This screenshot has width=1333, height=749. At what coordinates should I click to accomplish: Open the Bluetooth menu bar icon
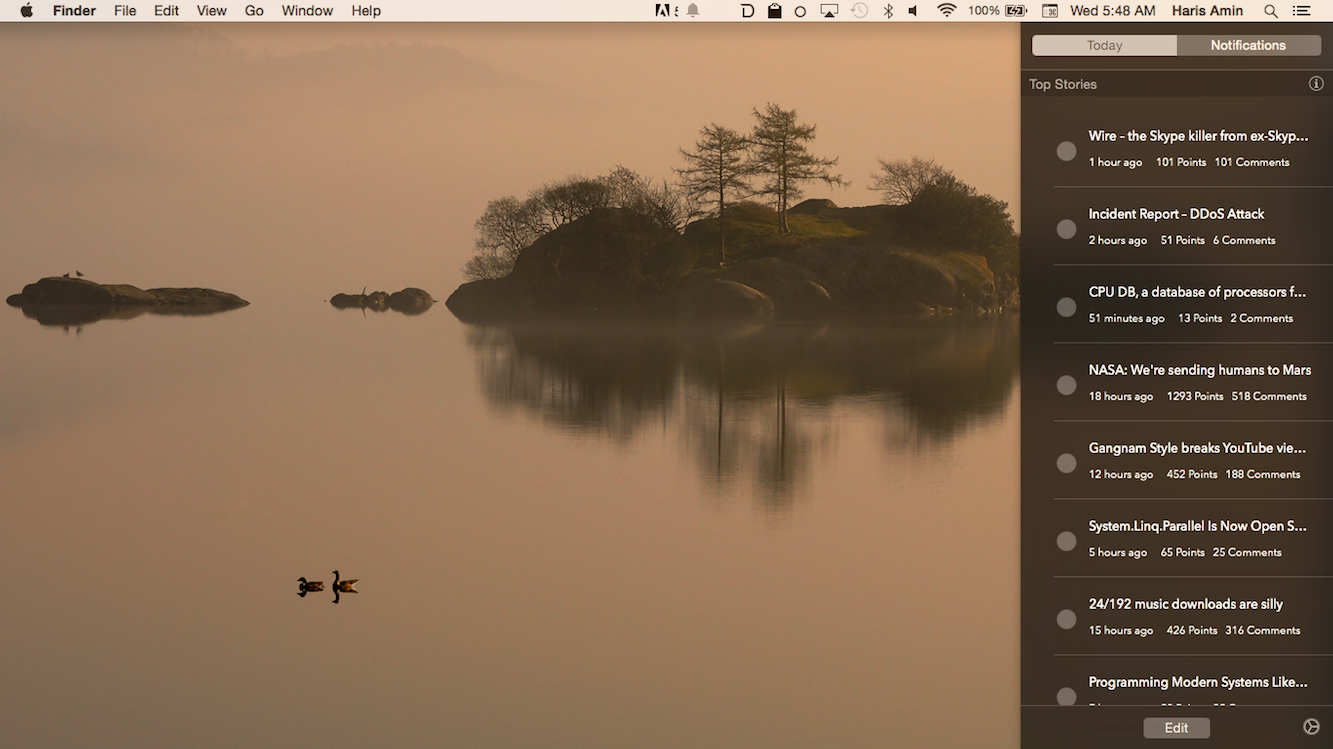click(x=887, y=11)
